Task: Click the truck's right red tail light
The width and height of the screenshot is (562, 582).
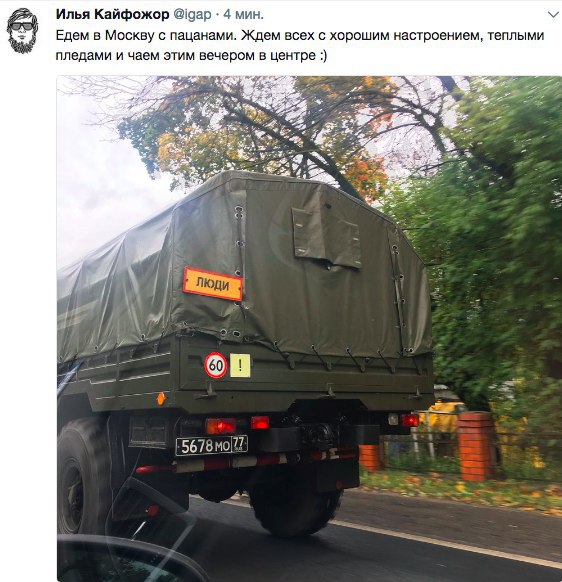Action: click(x=409, y=420)
